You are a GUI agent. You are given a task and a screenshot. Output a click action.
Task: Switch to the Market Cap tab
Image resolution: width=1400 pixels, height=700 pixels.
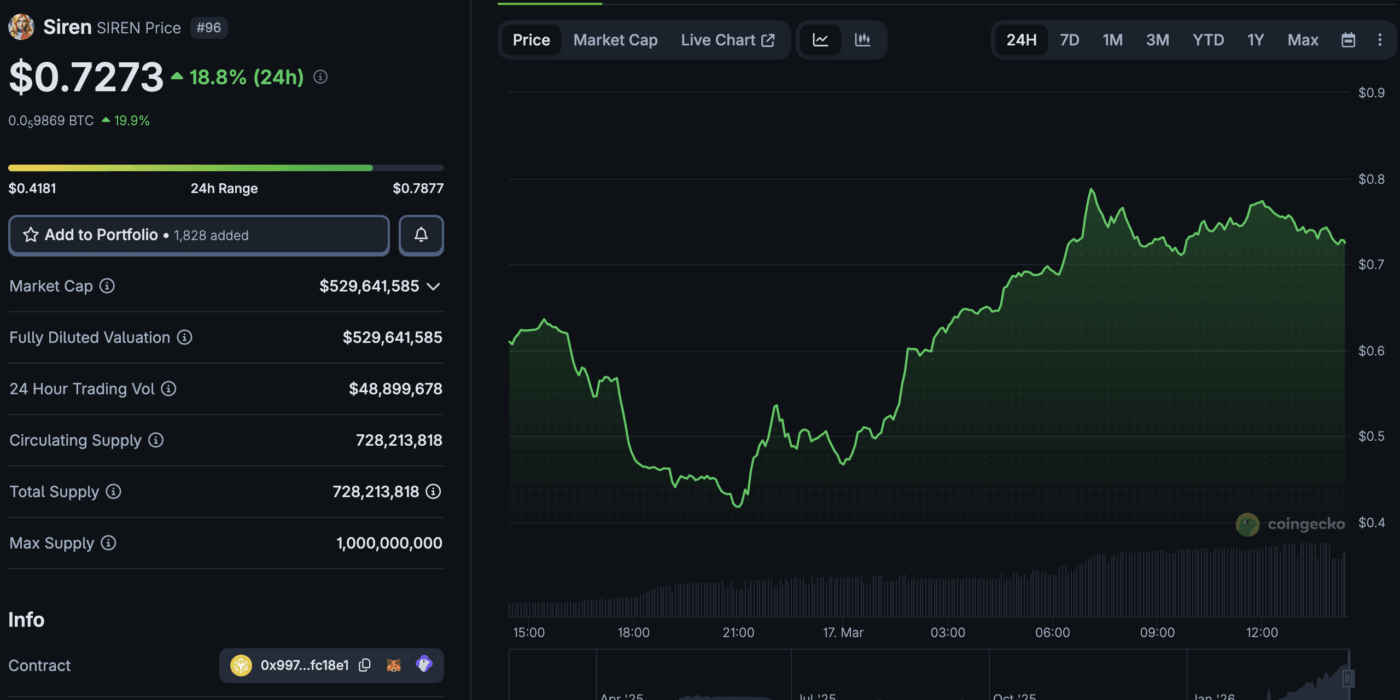[615, 40]
